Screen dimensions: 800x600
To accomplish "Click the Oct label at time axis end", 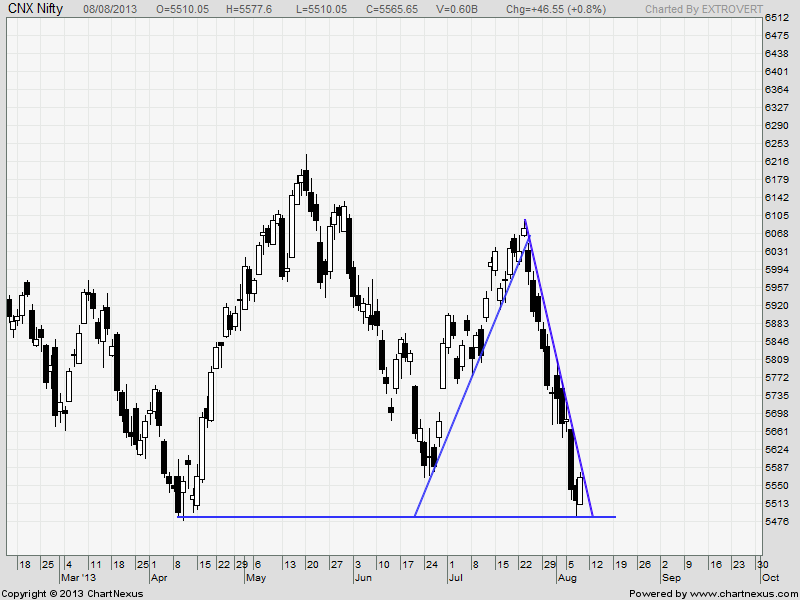I will pyautogui.click(x=769, y=577).
